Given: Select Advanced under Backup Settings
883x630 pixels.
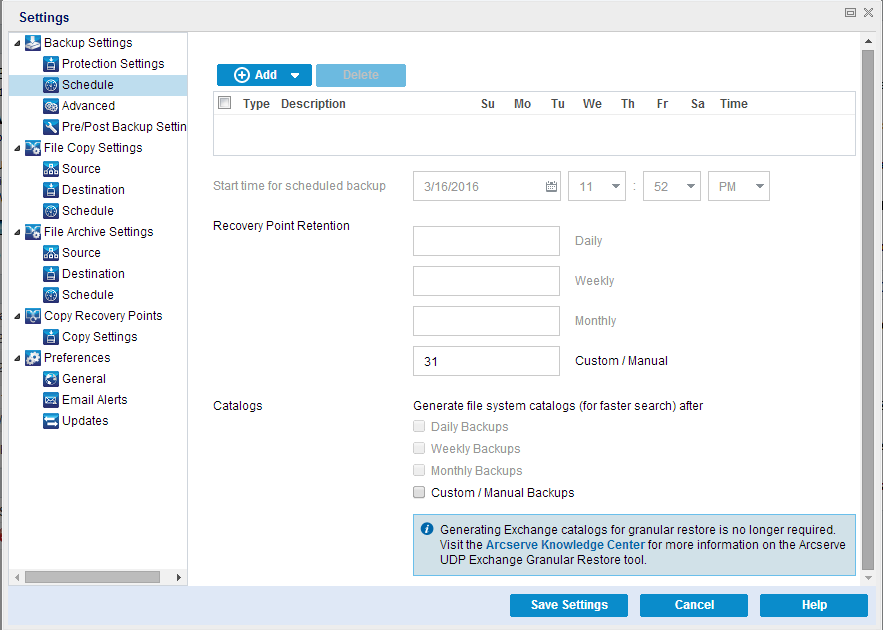Looking at the screenshot, I should pyautogui.click(x=88, y=106).
